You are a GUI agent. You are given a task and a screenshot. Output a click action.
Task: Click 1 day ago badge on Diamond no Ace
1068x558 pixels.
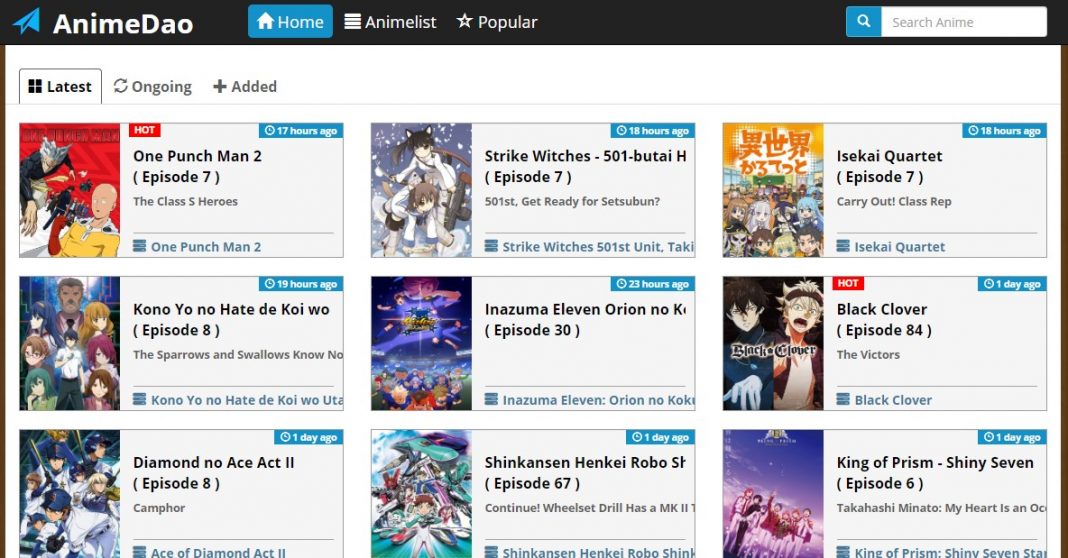point(309,437)
